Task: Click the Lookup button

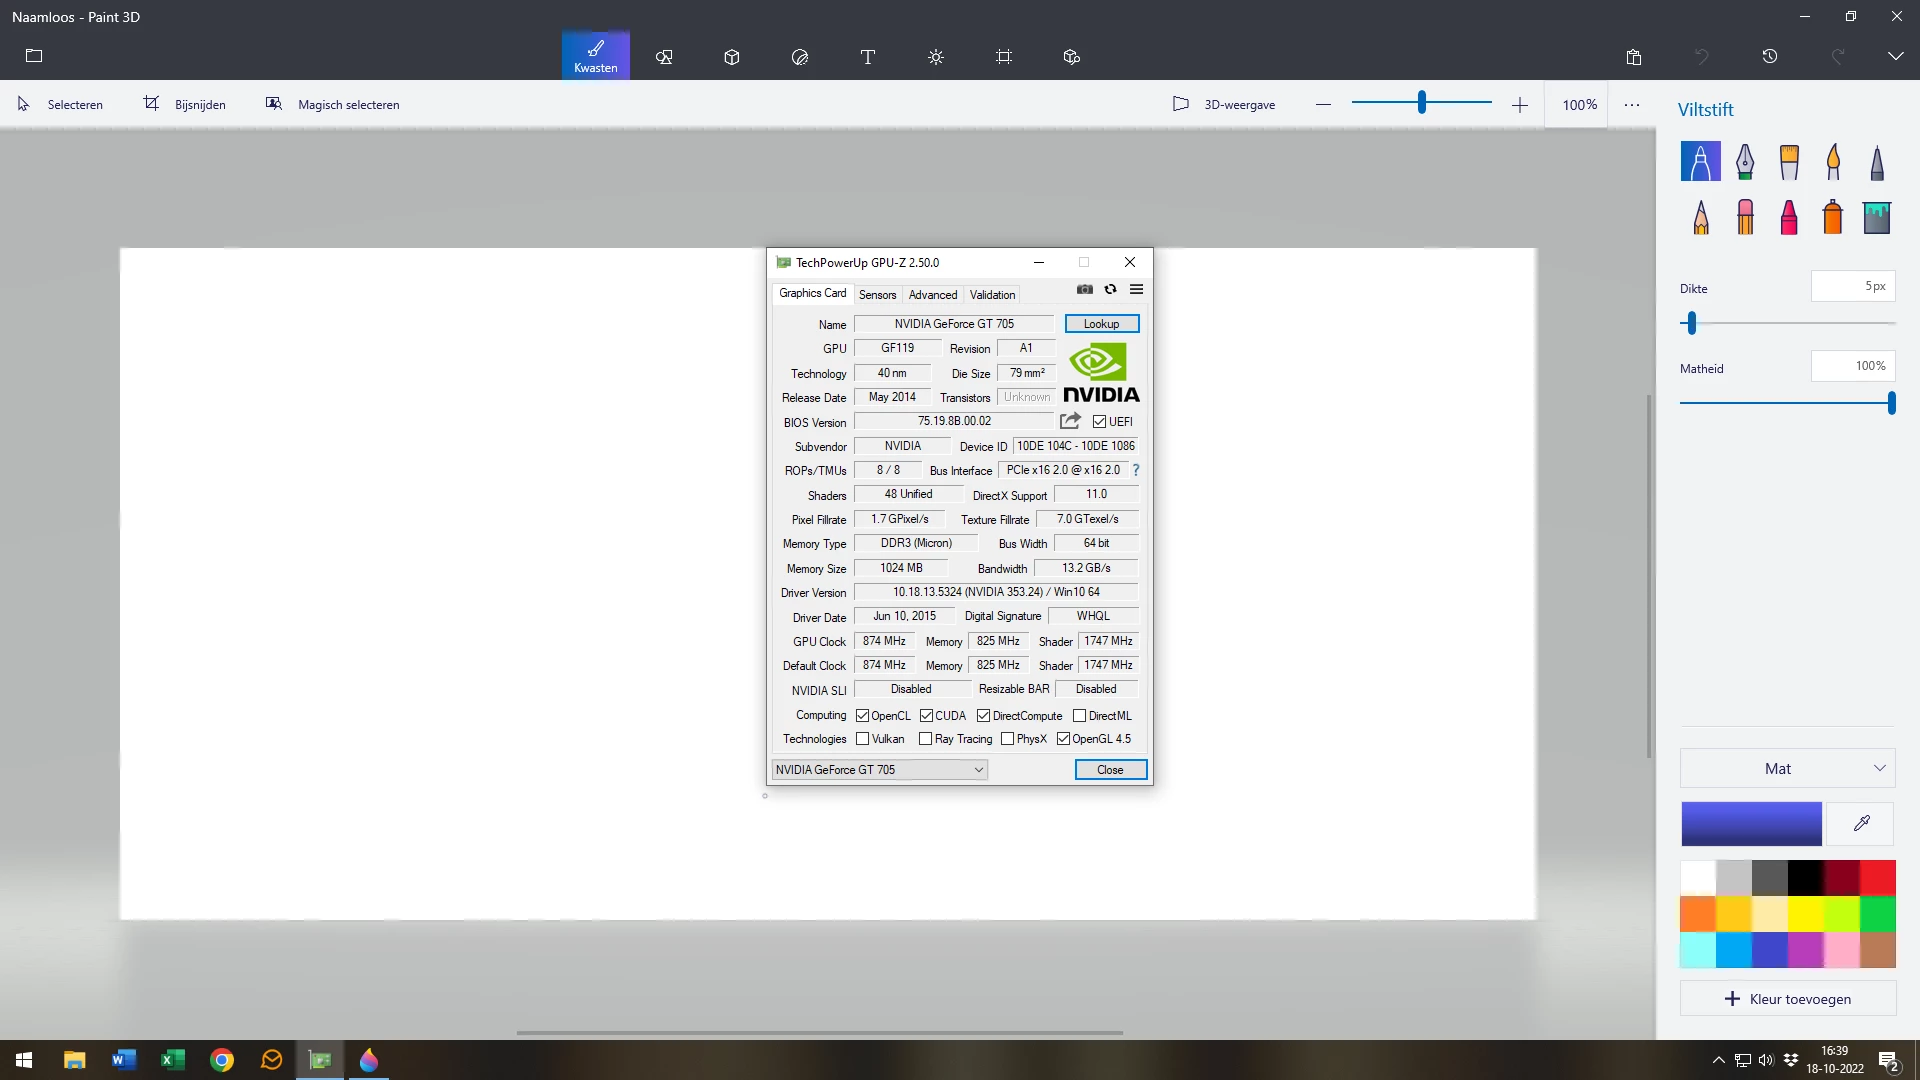Action: (1101, 324)
